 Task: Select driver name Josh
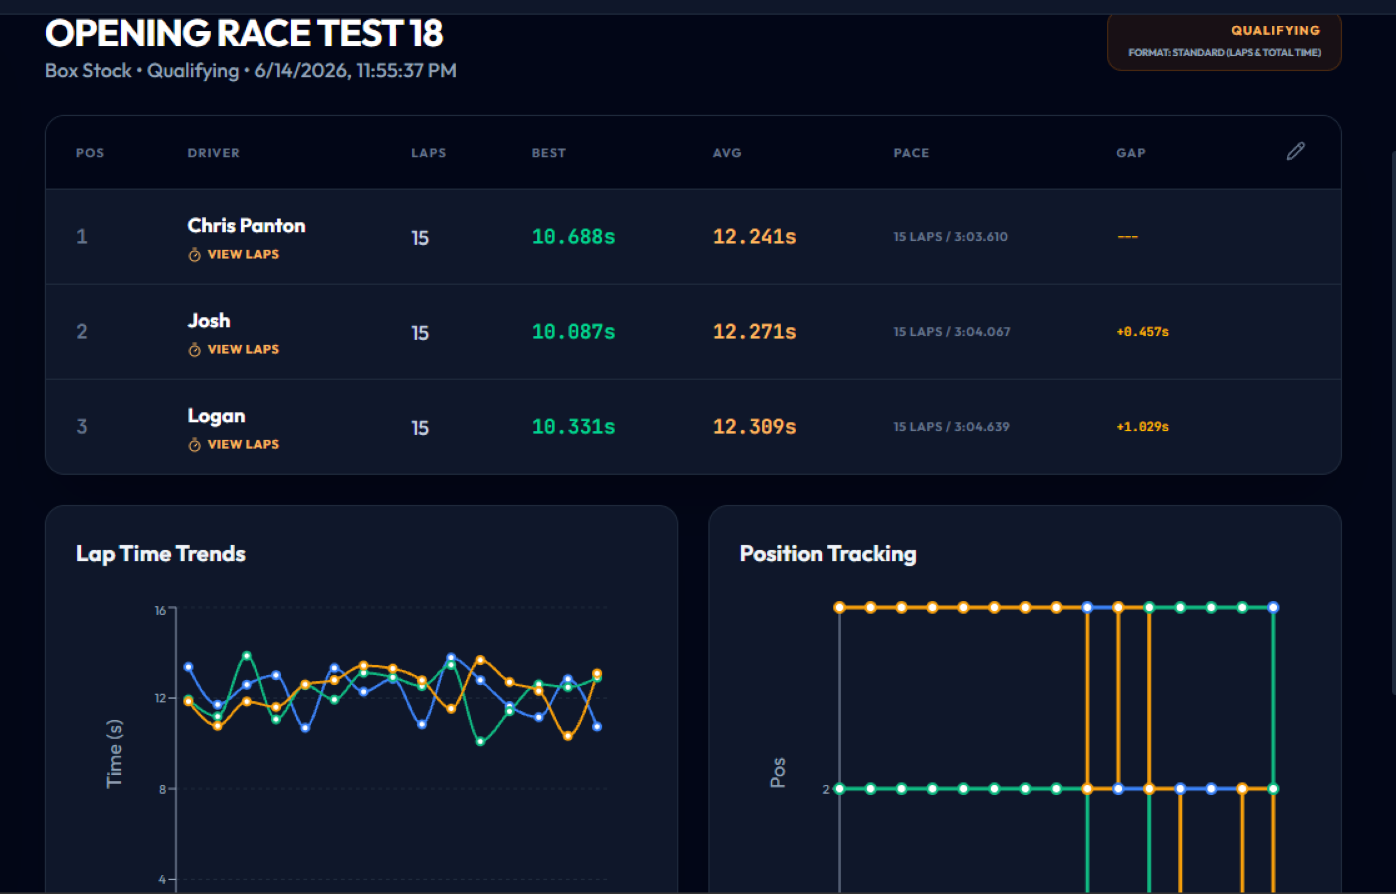pos(209,320)
